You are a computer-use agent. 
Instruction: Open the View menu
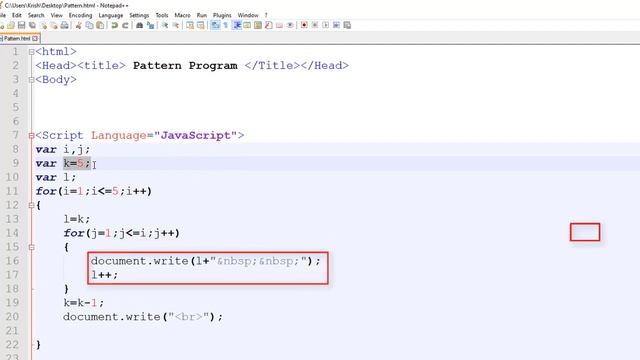coord(56,15)
